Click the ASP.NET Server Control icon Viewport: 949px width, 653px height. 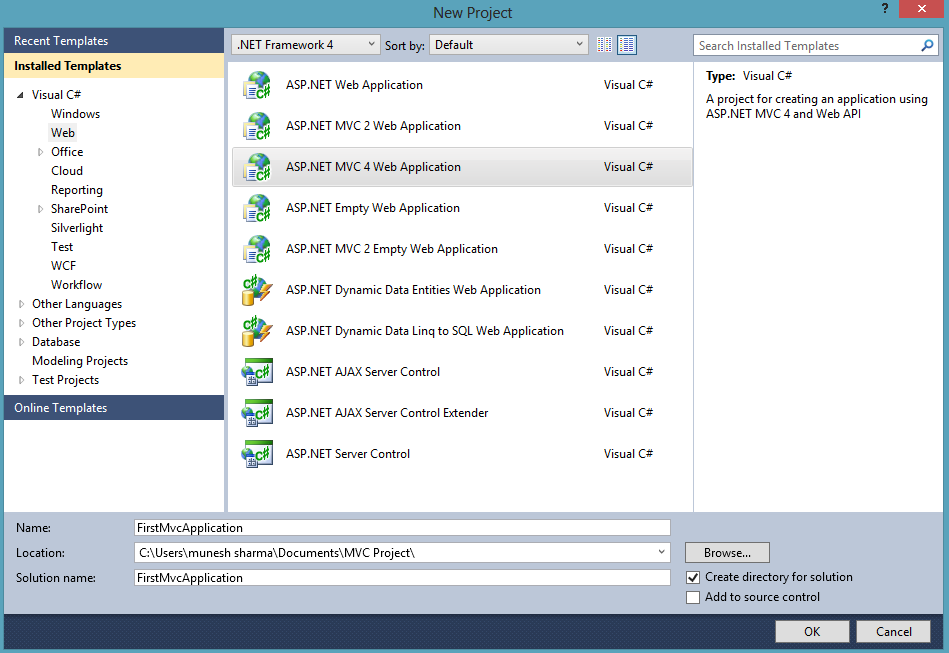(x=257, y=454)
